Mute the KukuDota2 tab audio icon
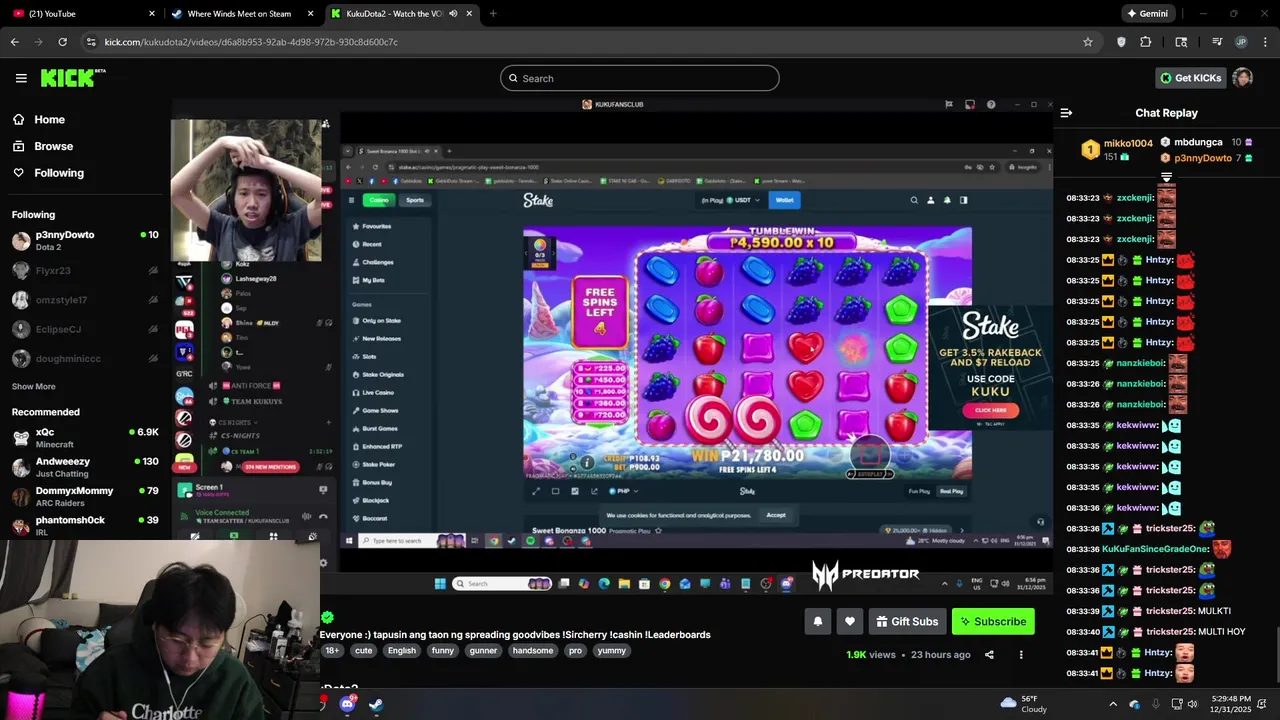The image size is (1280, 720). (x=453, y=13)
